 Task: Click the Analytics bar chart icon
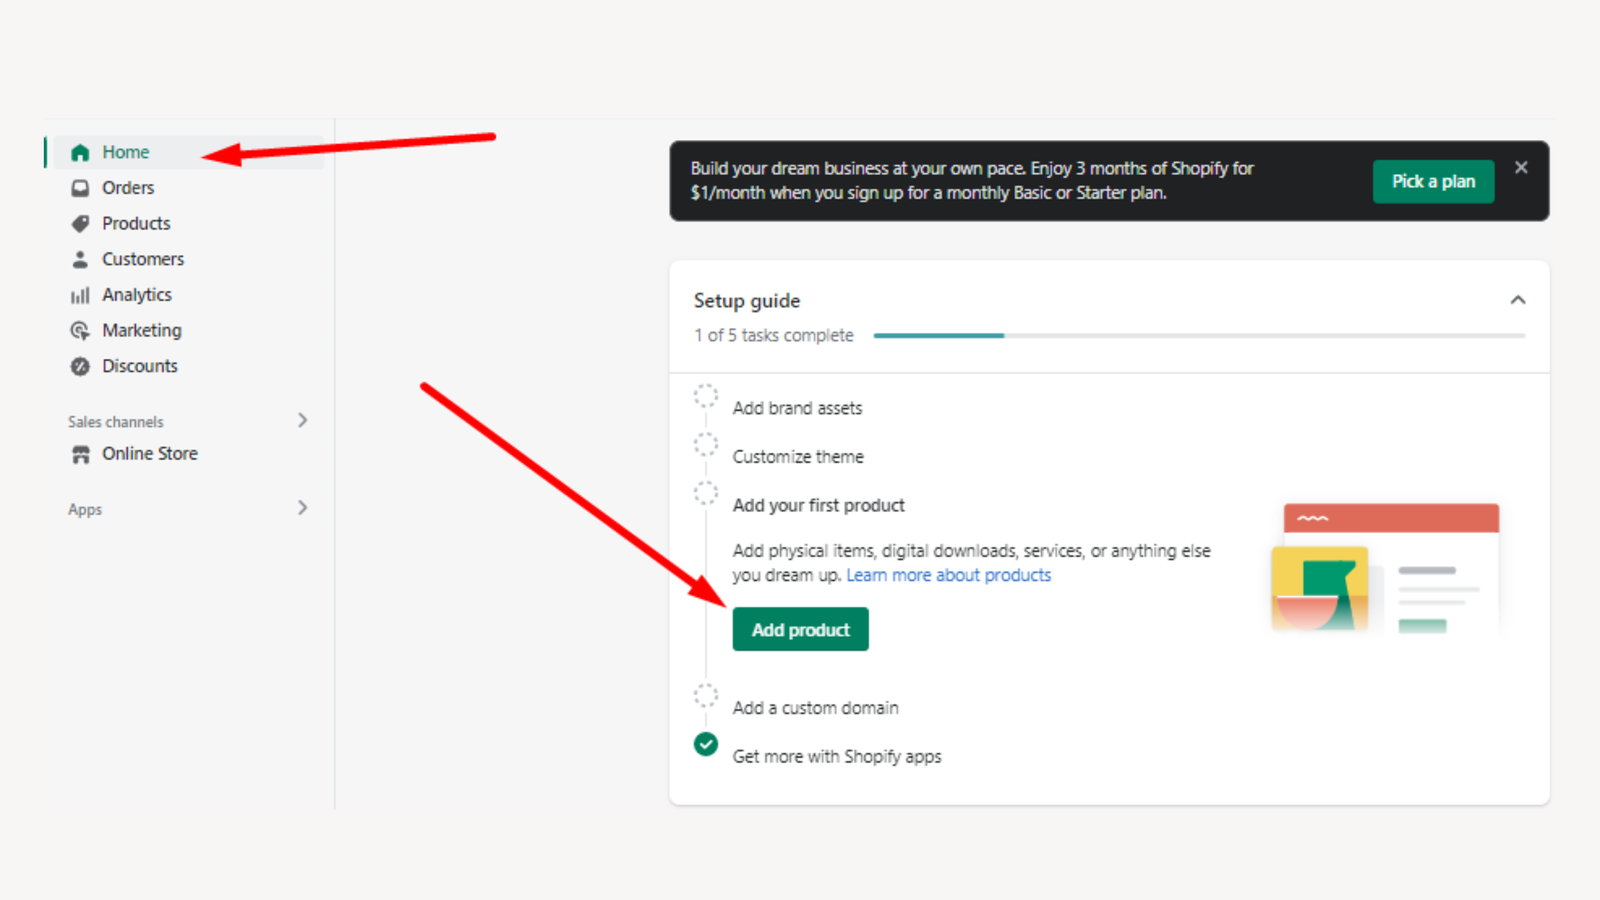pos(80,296)
